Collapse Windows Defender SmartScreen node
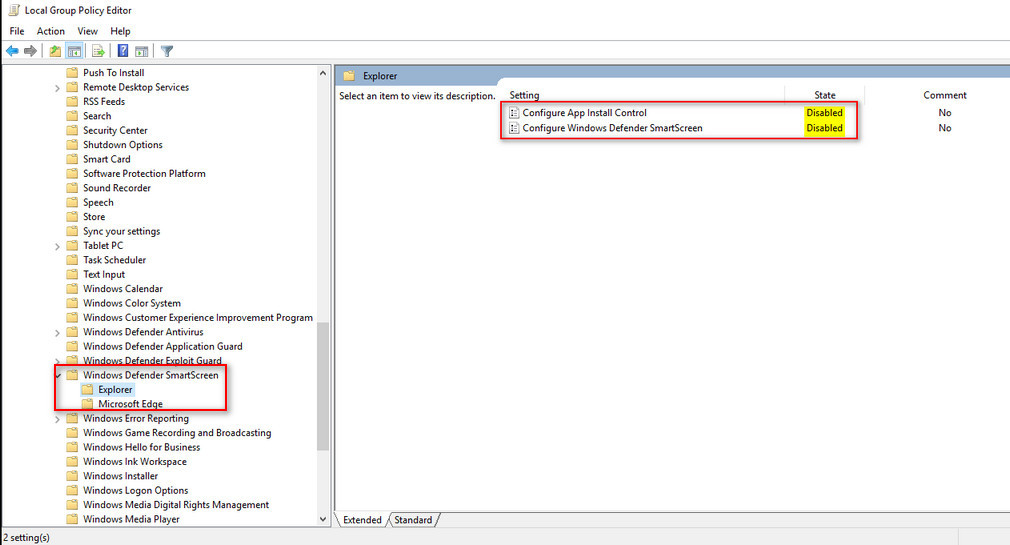Image resolution: width=1010 pixels, height=545 pixels. tap(58, 376)
